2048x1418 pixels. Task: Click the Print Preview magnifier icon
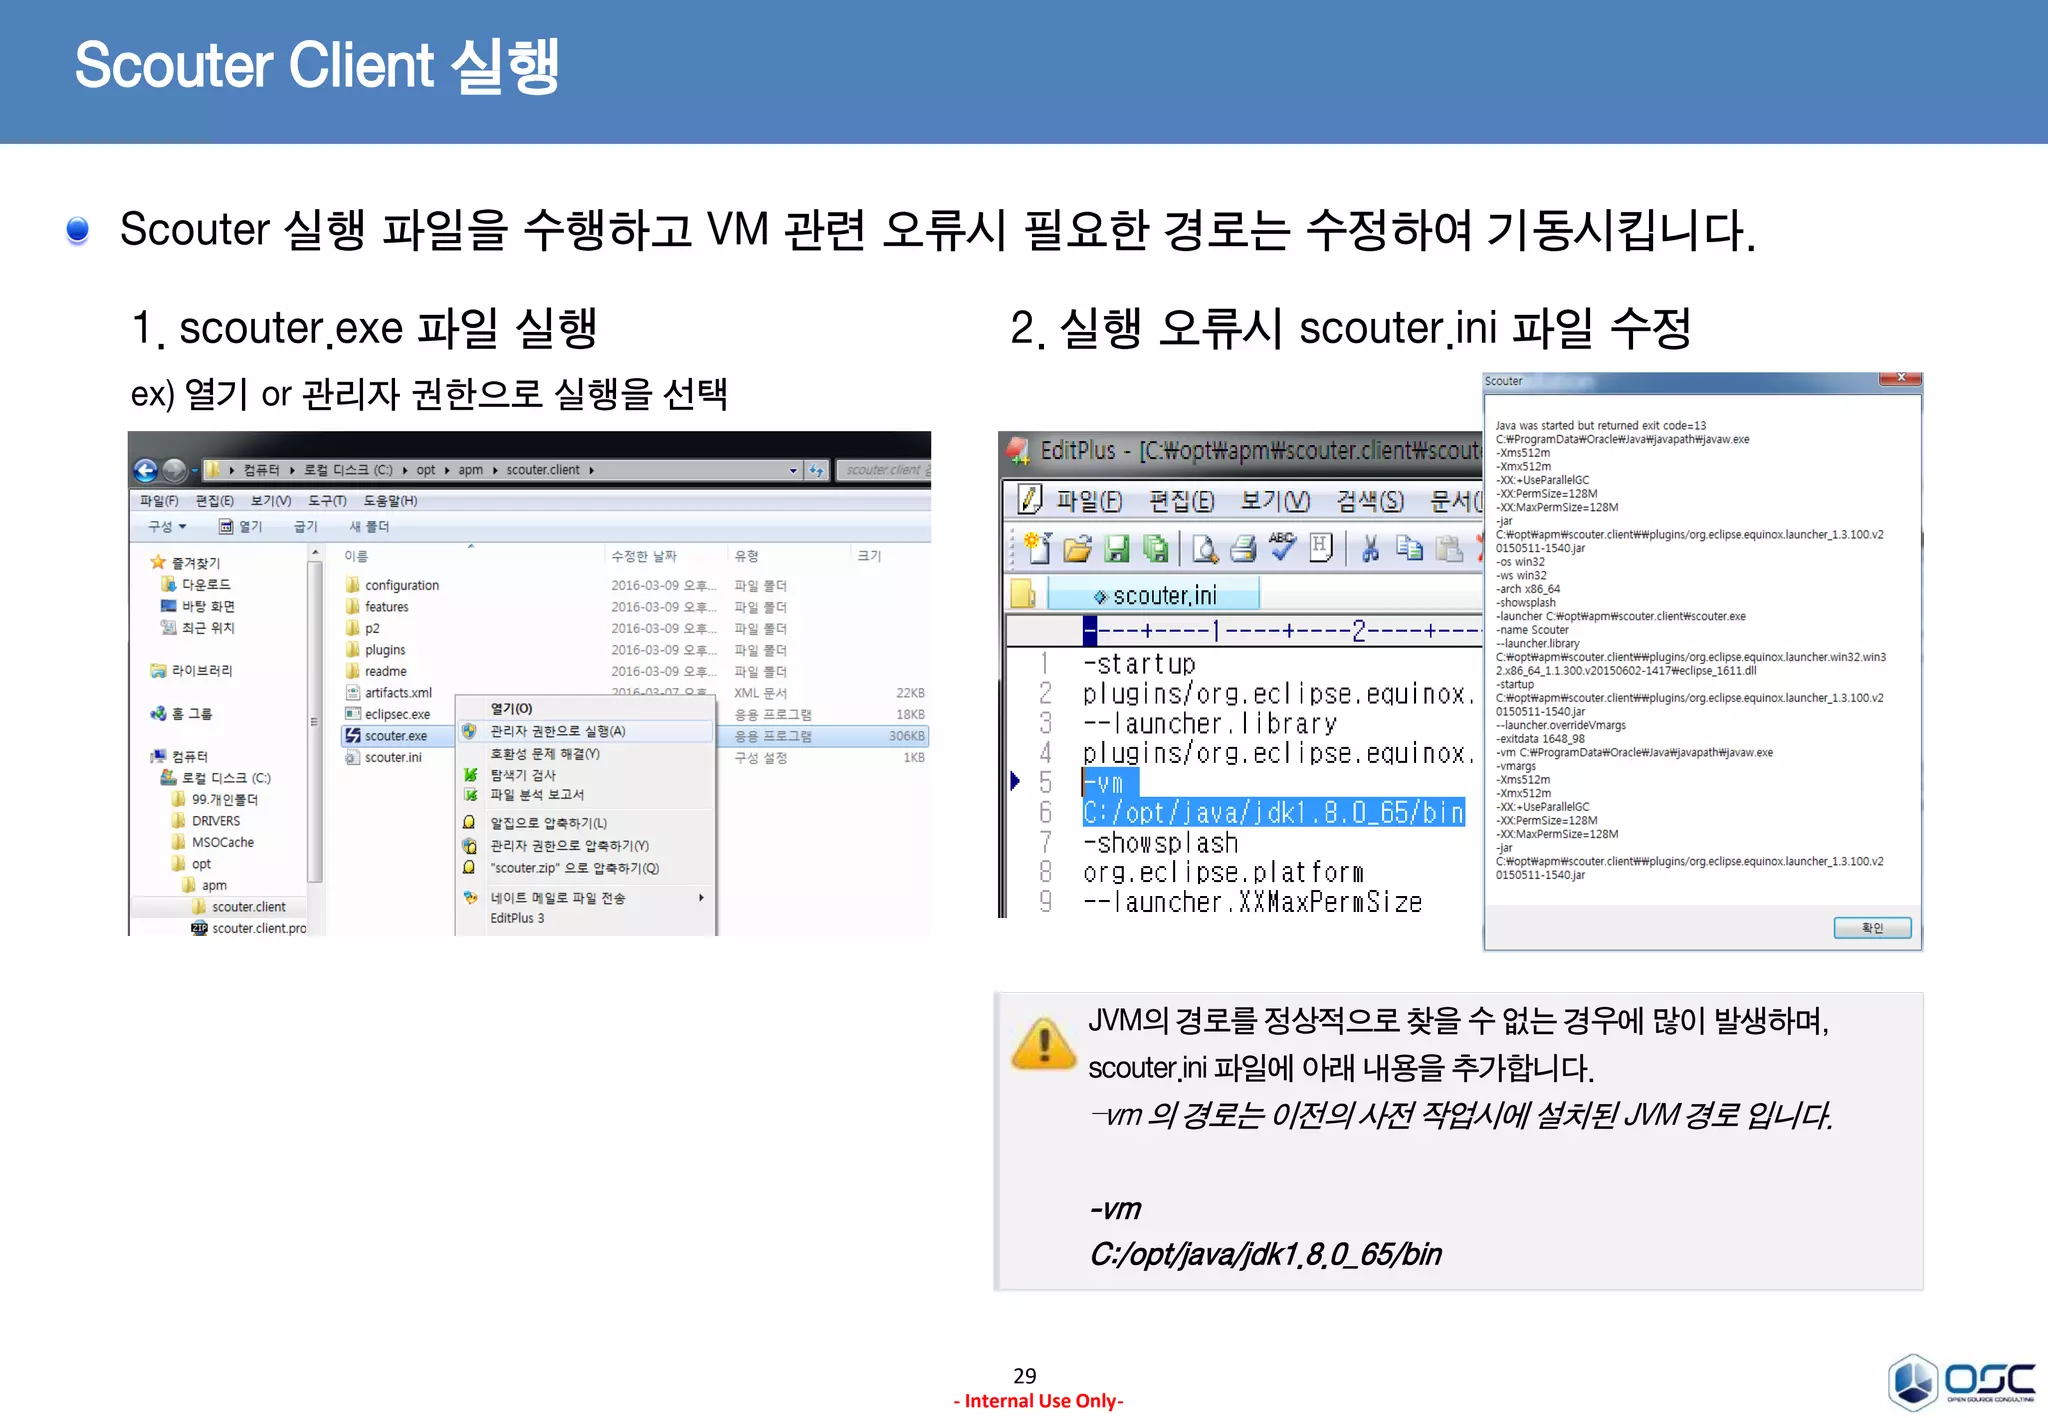coord(1204,548)
